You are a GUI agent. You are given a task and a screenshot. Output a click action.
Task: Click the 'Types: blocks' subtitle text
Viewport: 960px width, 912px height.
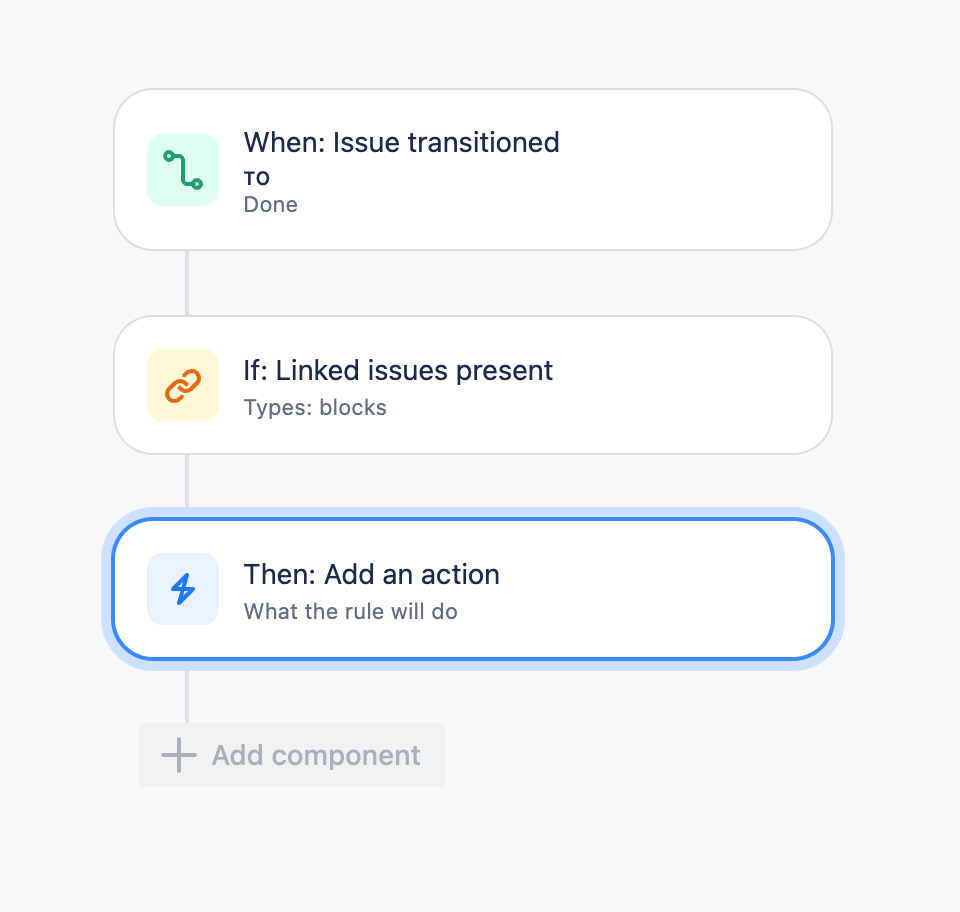315,408
